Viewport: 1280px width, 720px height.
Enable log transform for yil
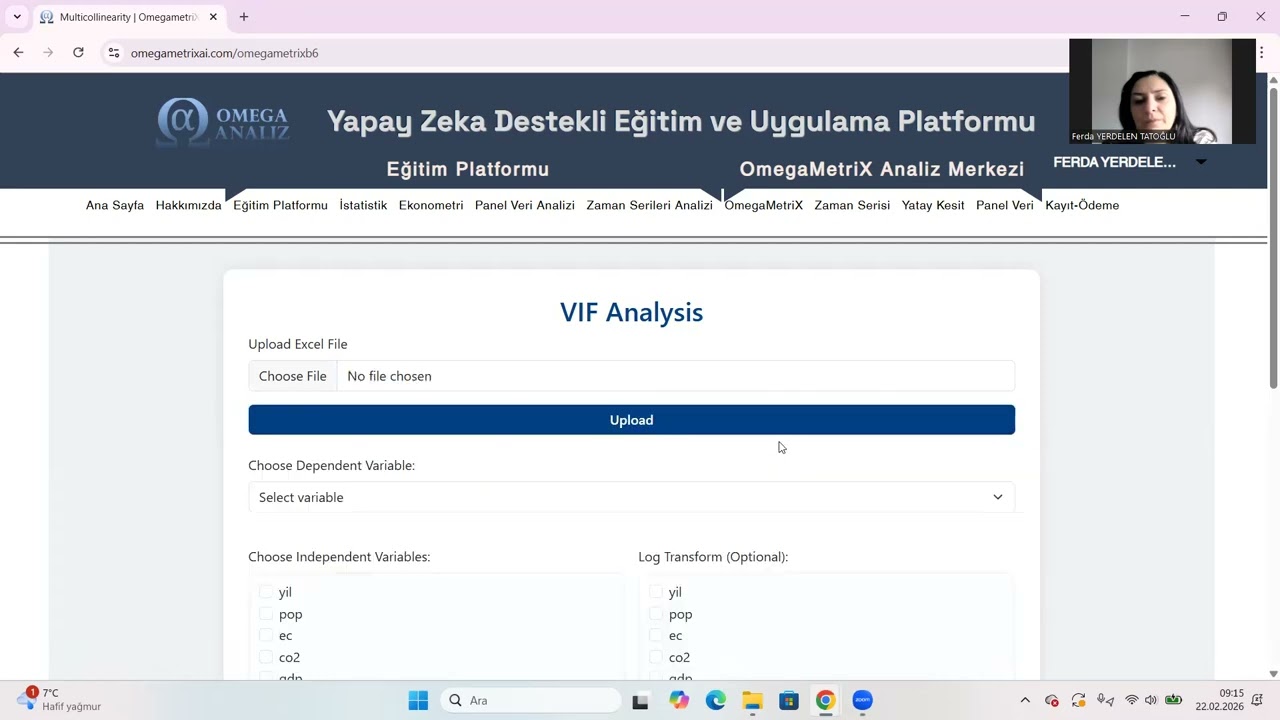655,592
